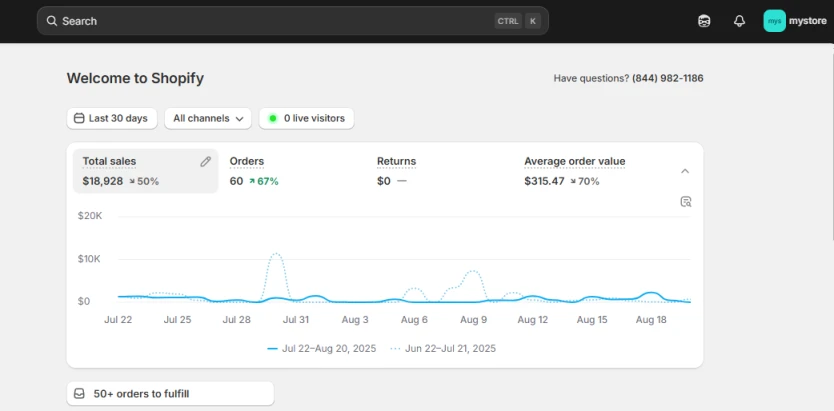Collapse the metrics chart with chevron
Viewport: 834px width, 411px height.
click(x=685, y=171)
